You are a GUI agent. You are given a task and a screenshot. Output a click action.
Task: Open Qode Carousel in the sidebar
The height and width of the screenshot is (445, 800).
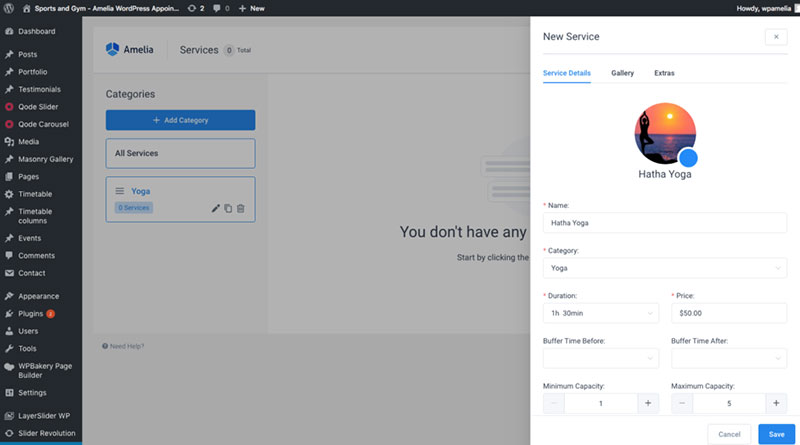click(41, 124)
